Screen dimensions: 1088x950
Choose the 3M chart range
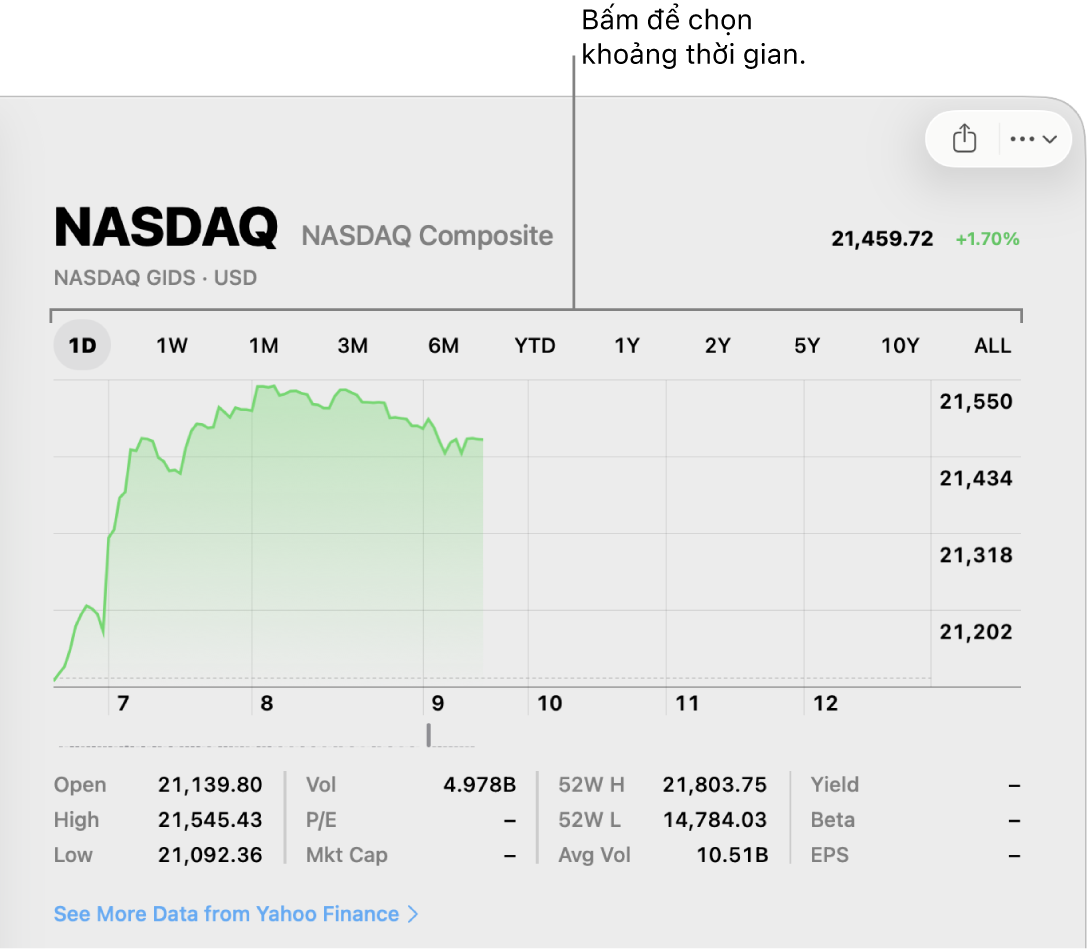[x=352, y=346]
